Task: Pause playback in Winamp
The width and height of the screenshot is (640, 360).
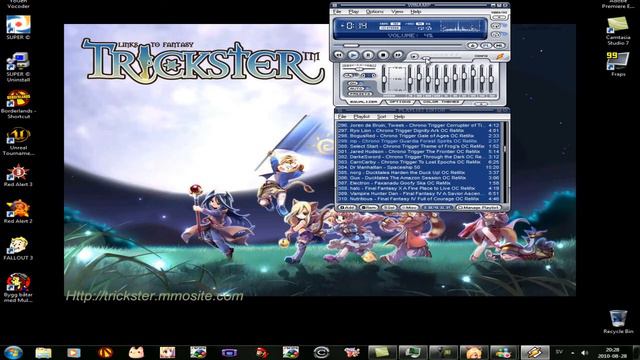Action: click(x=368, y=55)
